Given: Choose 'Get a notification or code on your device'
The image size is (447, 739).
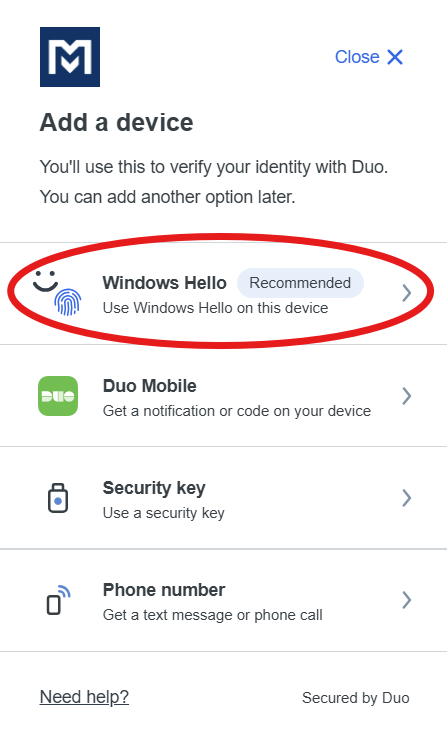Looking at the screenshot, I should (237, 411).
